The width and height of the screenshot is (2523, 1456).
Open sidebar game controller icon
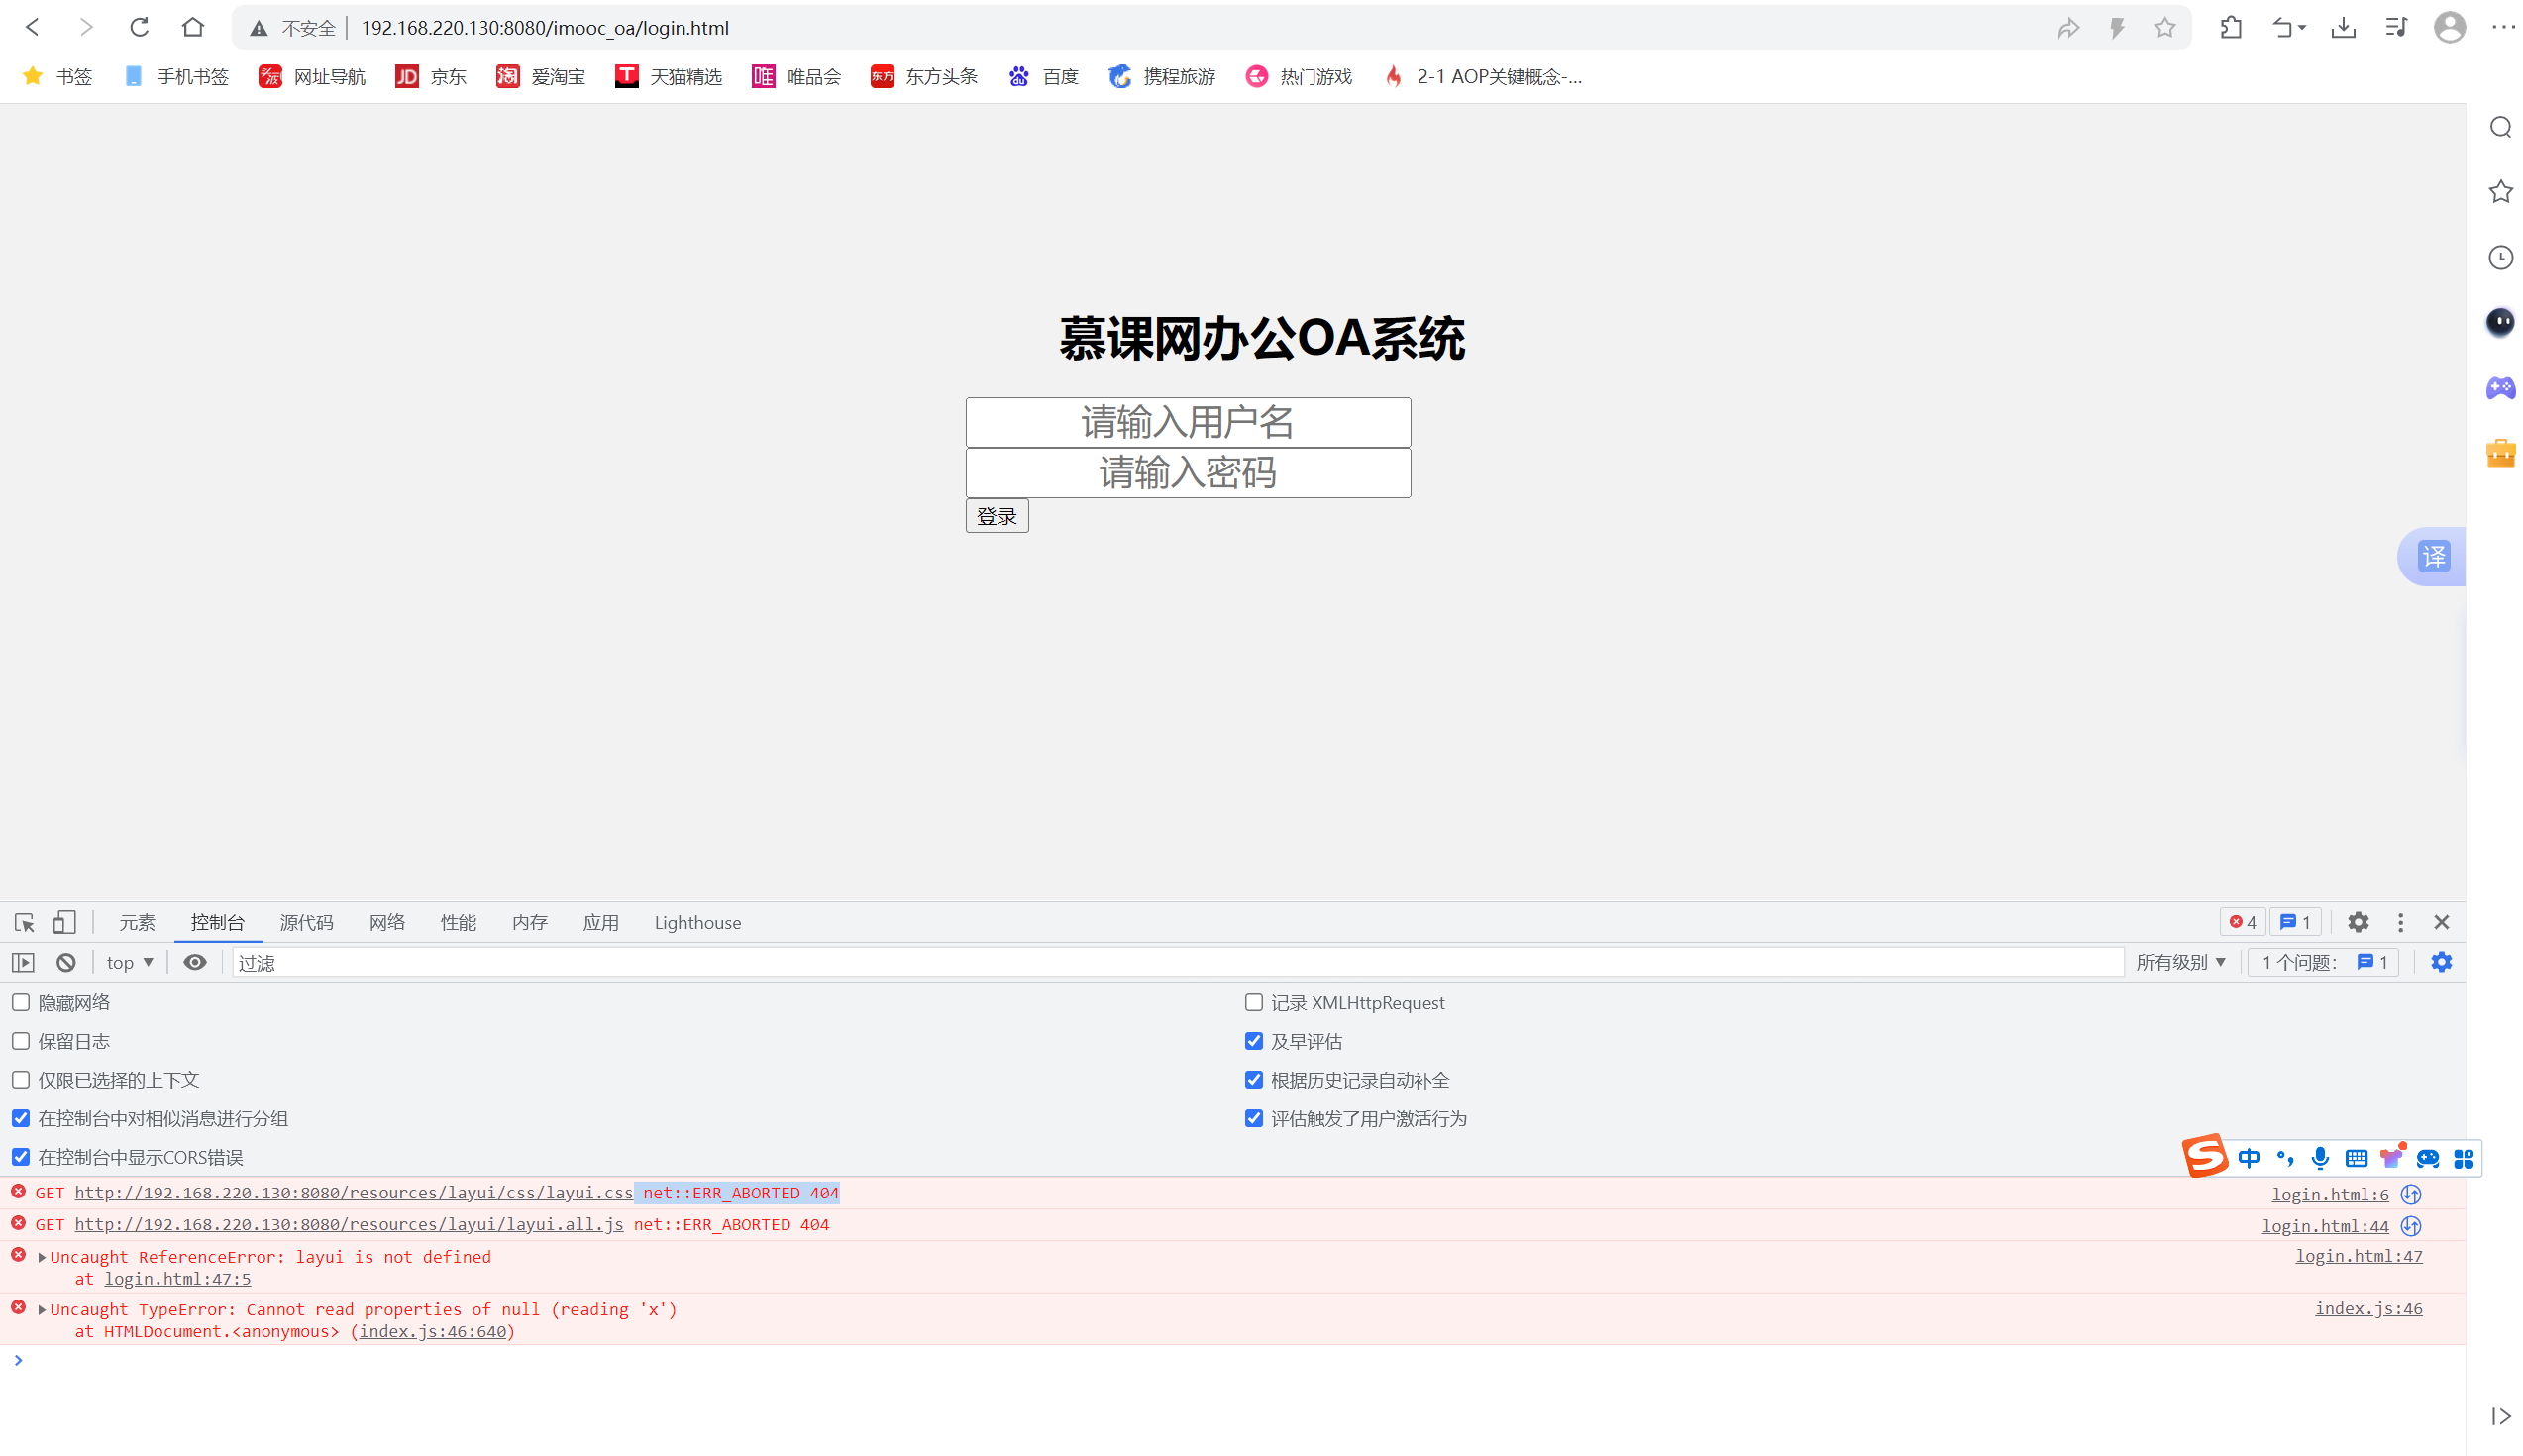point(2500,388)
